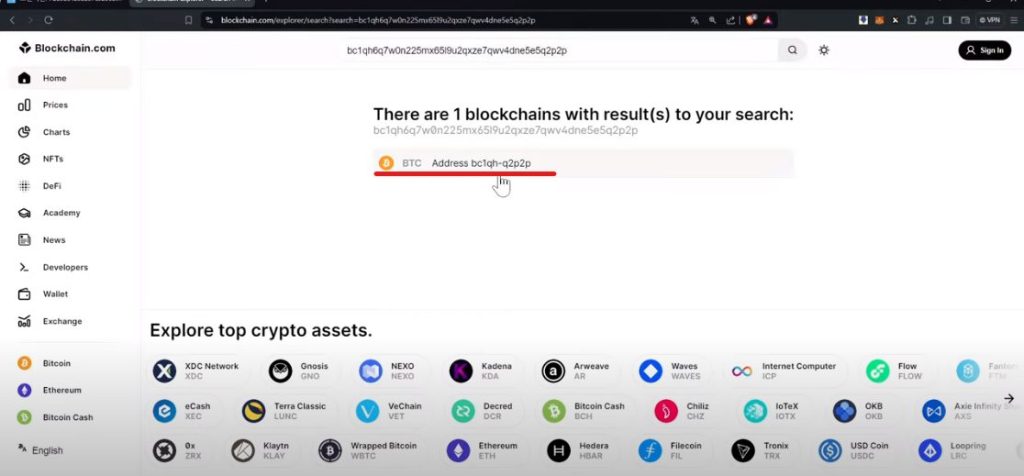The width and height of the screenshot is (1024, 476).
Task: Click the Developers terminal icon
Action: pyautogui.click(x=25, y=267)
